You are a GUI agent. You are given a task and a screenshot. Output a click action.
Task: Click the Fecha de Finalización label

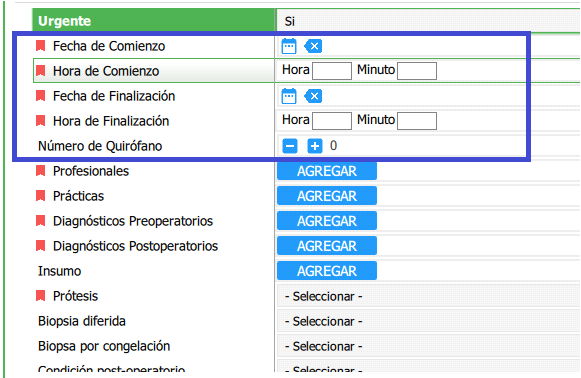(114, 96)
